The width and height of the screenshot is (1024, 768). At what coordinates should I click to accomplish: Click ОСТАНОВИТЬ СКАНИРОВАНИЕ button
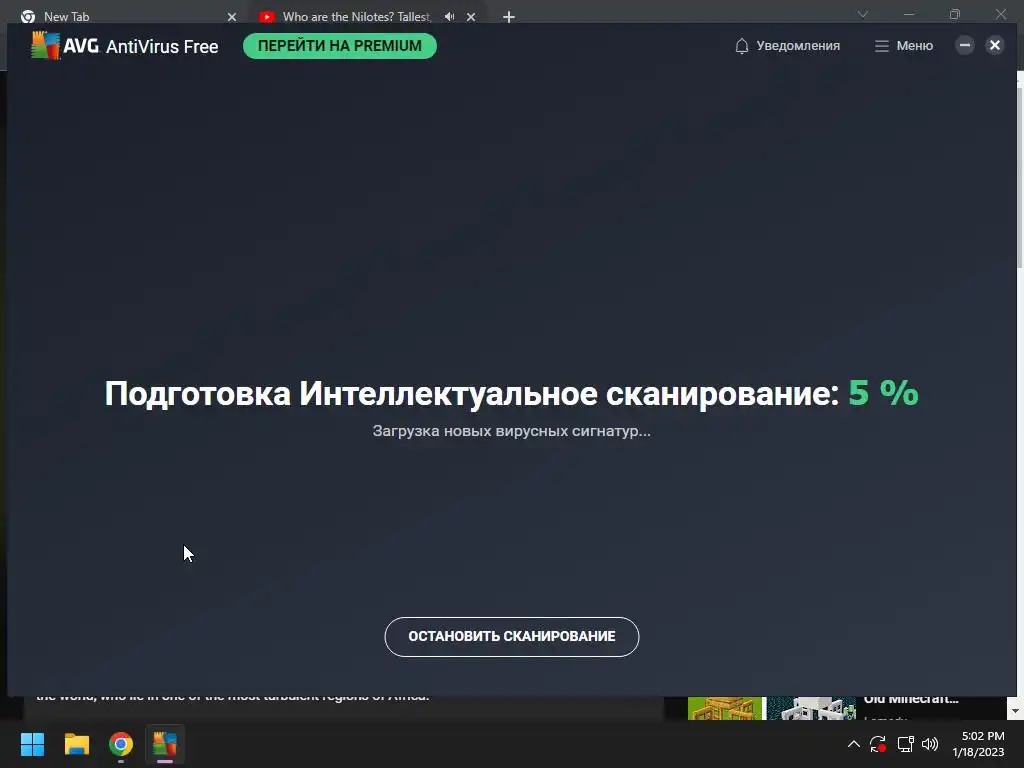coord(511,636)
